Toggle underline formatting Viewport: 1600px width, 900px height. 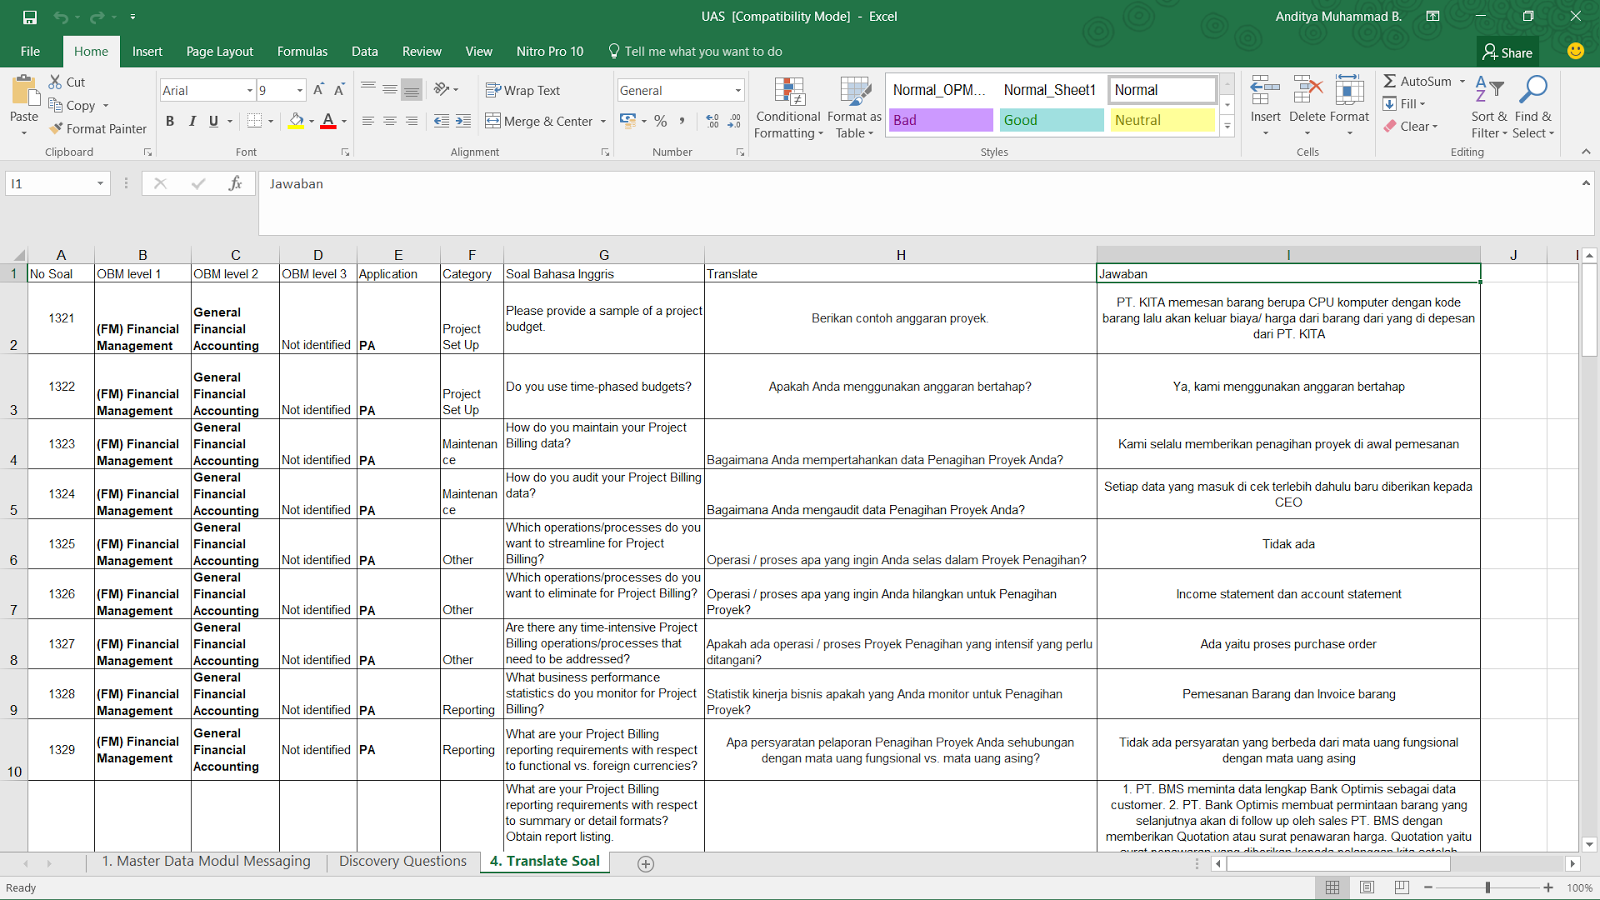(x=213, y=121)
